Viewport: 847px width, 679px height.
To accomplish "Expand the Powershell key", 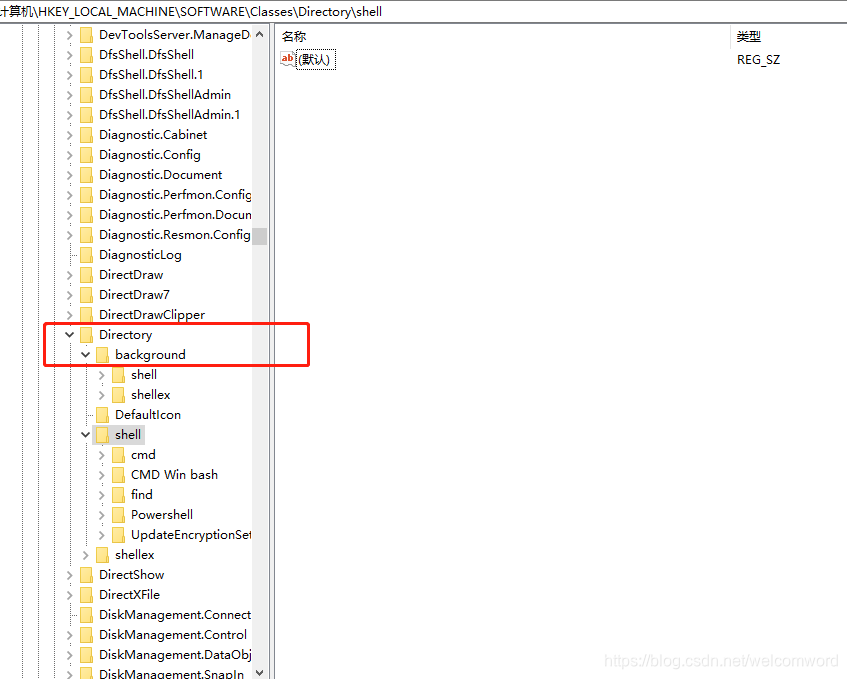I will pos(102,515).
